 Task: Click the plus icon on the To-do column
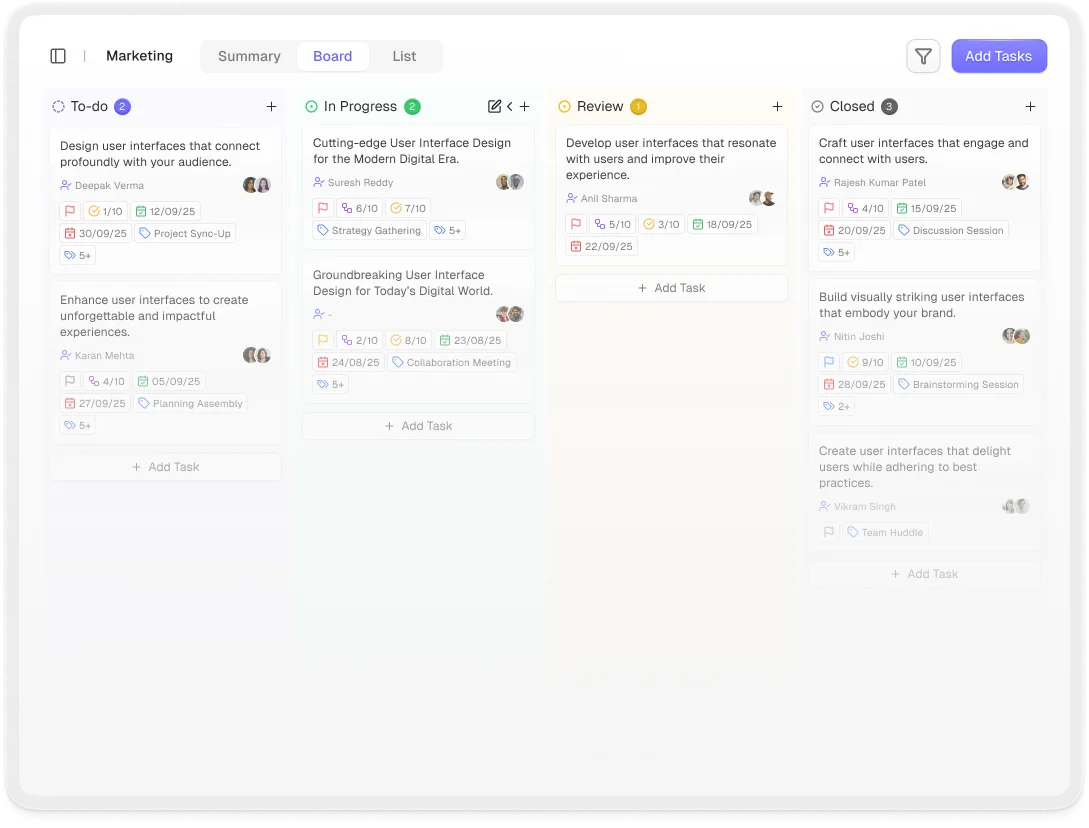pos(271,105)
